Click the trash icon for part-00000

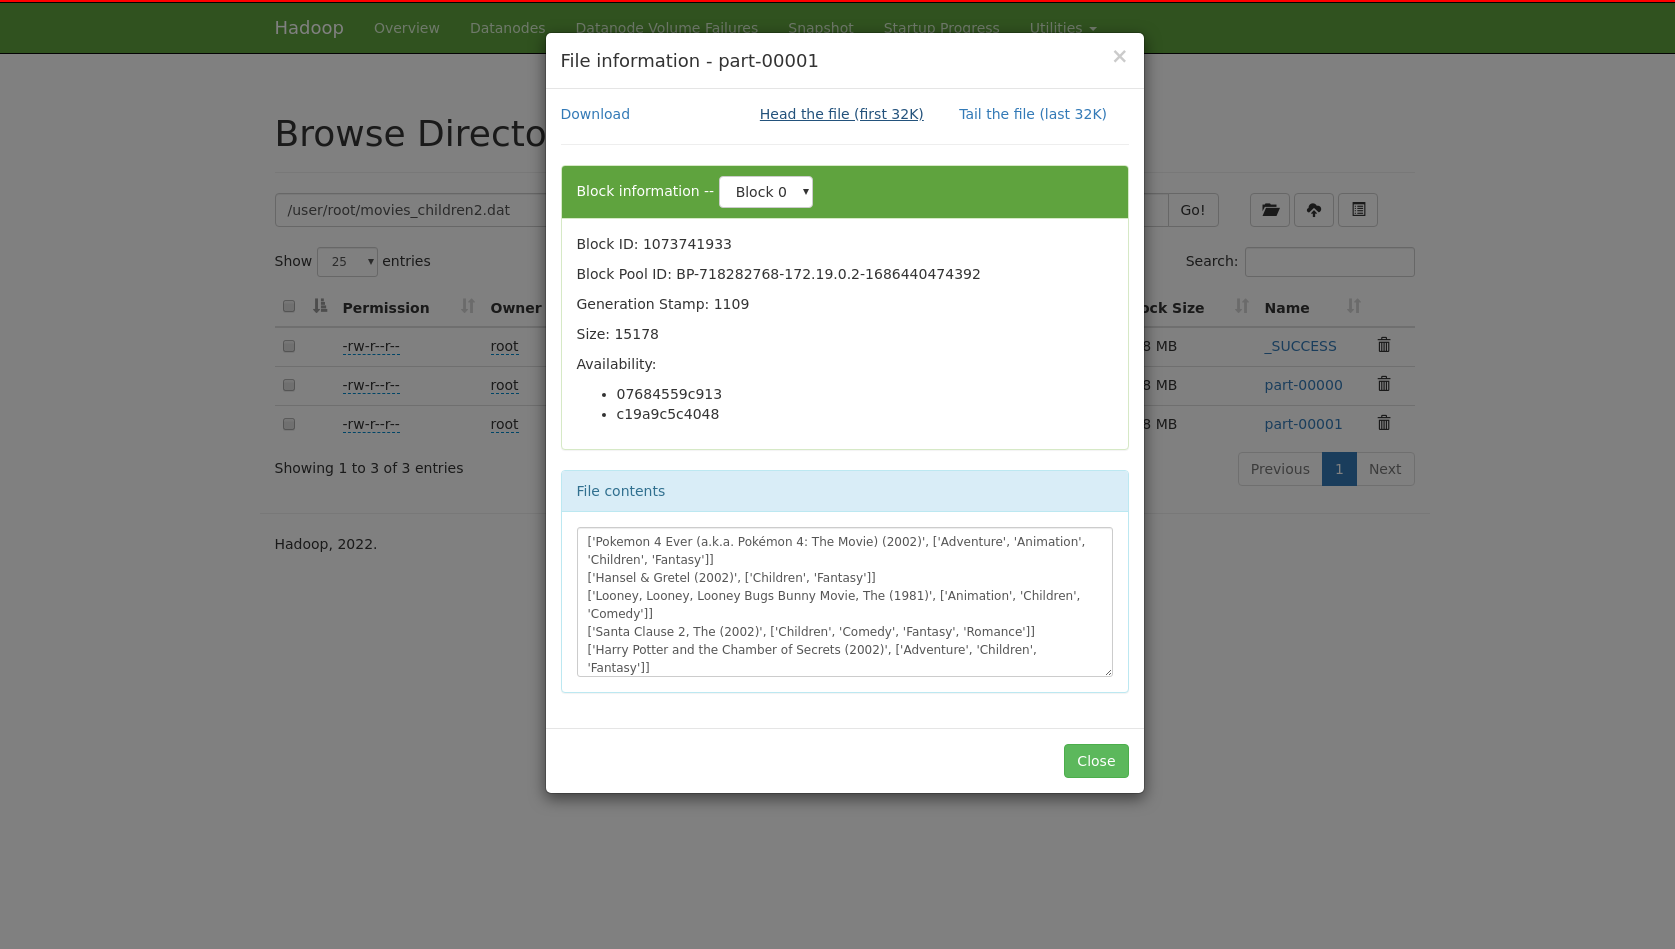1384,384
